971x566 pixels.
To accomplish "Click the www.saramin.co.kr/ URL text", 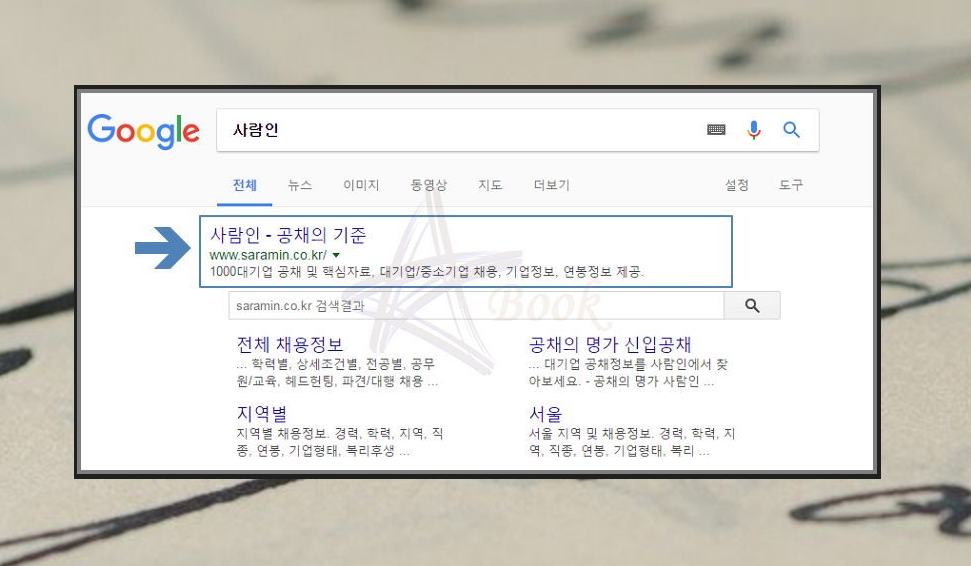I will pyautogui.click(x=268, y=255).
